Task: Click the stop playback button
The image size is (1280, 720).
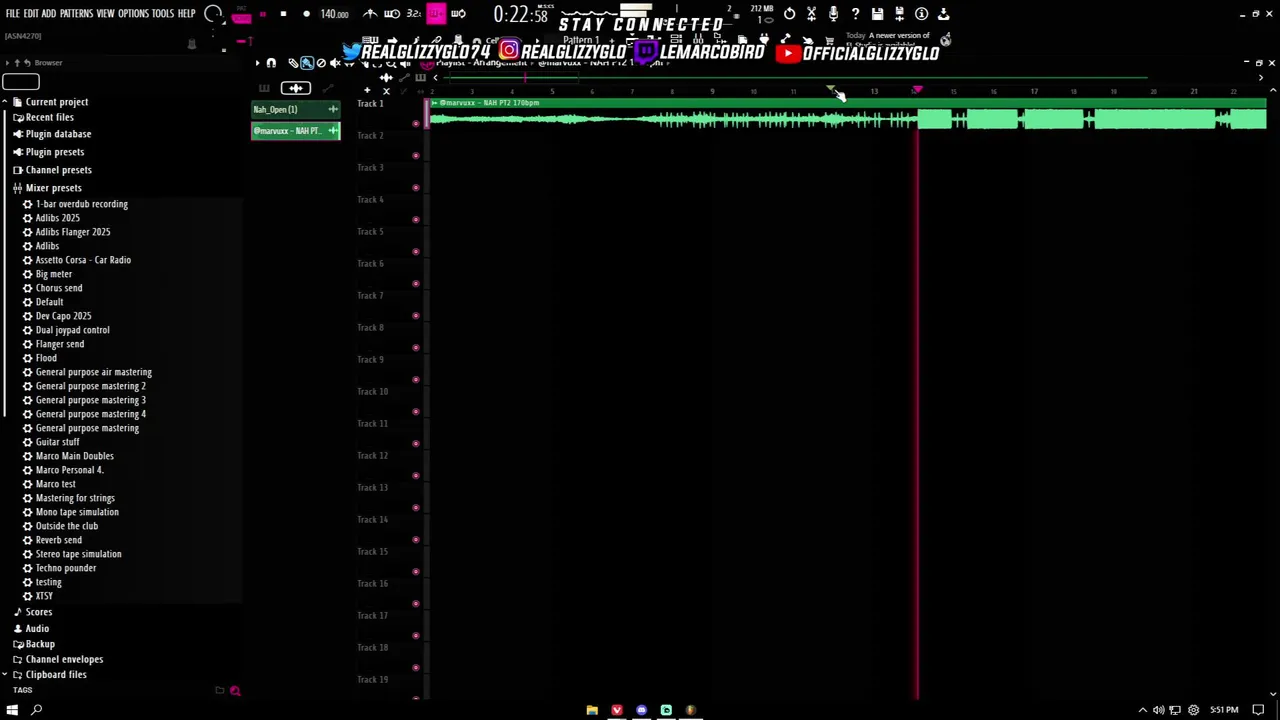Action: click(x=283, y=14)
